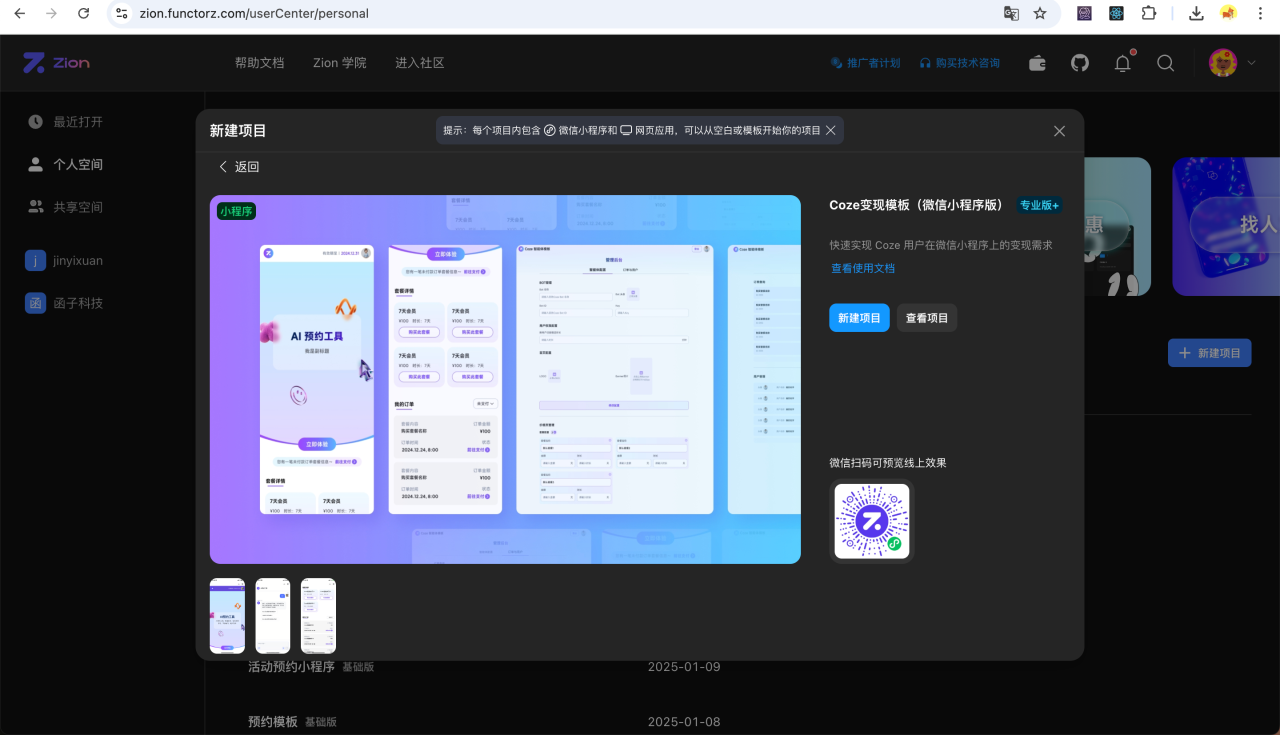Click the address bar URL
The width and height of the screenshot is (1280, 735).
(x=254, y=14)
